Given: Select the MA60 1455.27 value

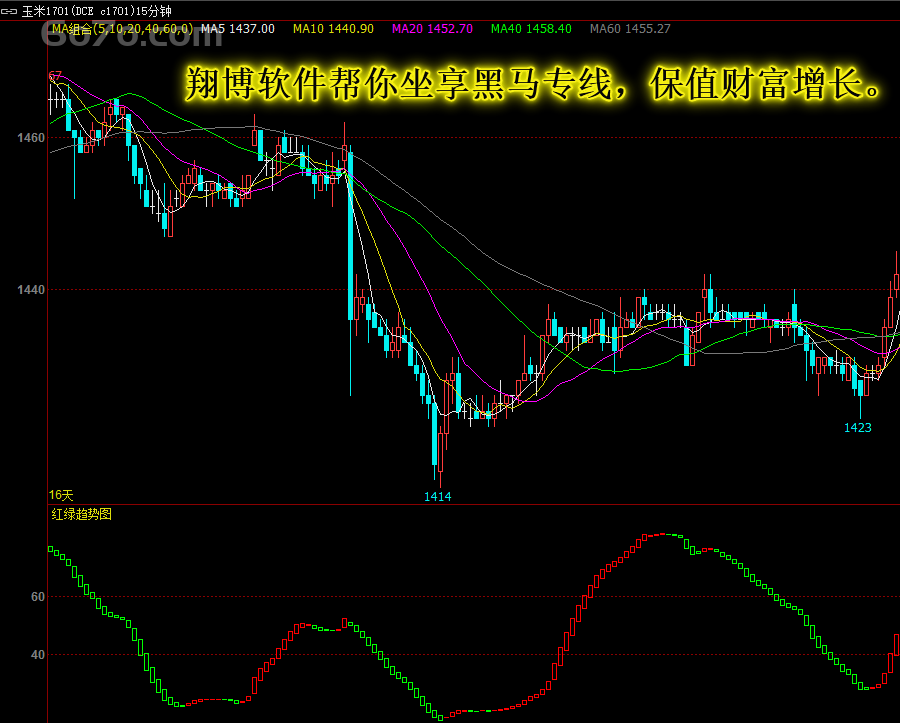Looking at the screenshot, I should [630, 29].
